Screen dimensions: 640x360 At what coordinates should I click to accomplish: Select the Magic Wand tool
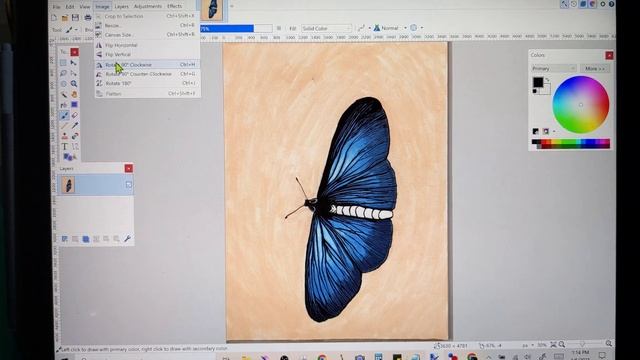[64, 94]
